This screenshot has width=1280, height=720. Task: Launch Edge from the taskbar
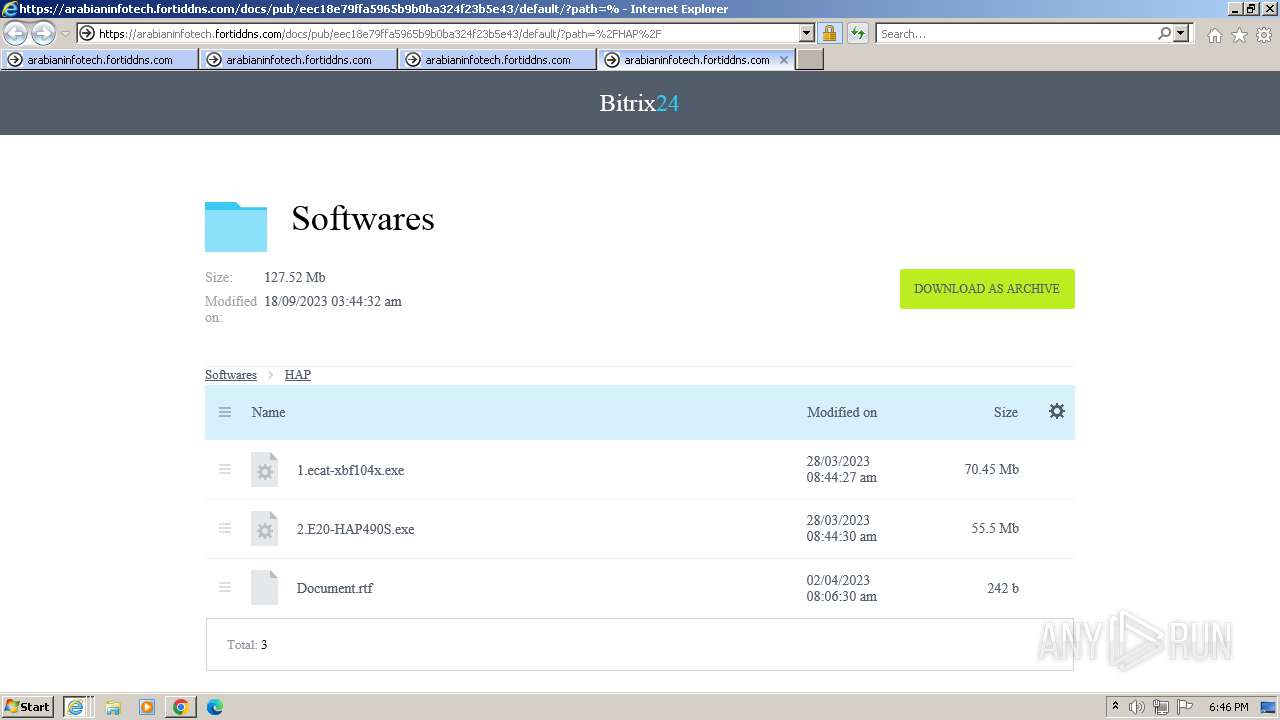pos(214,707)
